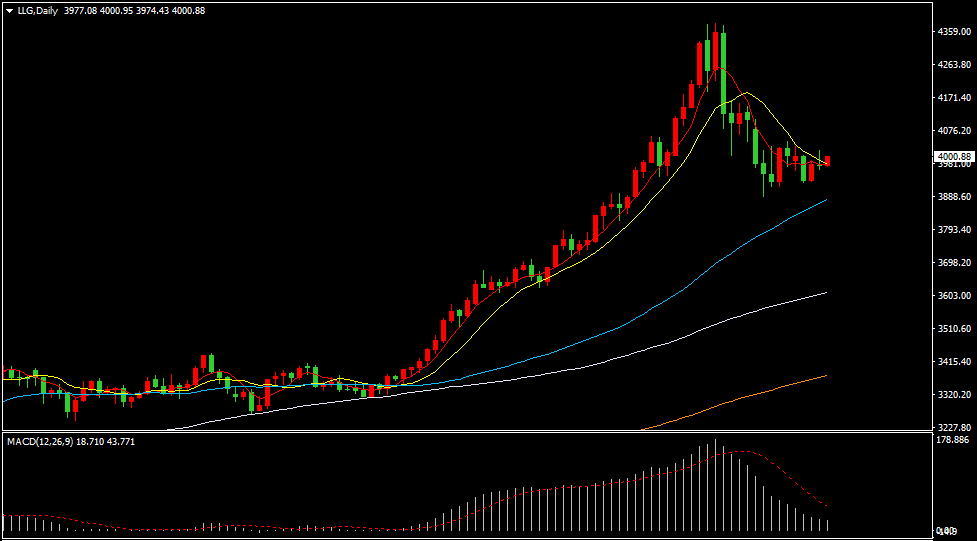Click the 3888.60 price scale label
The width and height of the screenshot is (977, 541).
coord(953,197)
